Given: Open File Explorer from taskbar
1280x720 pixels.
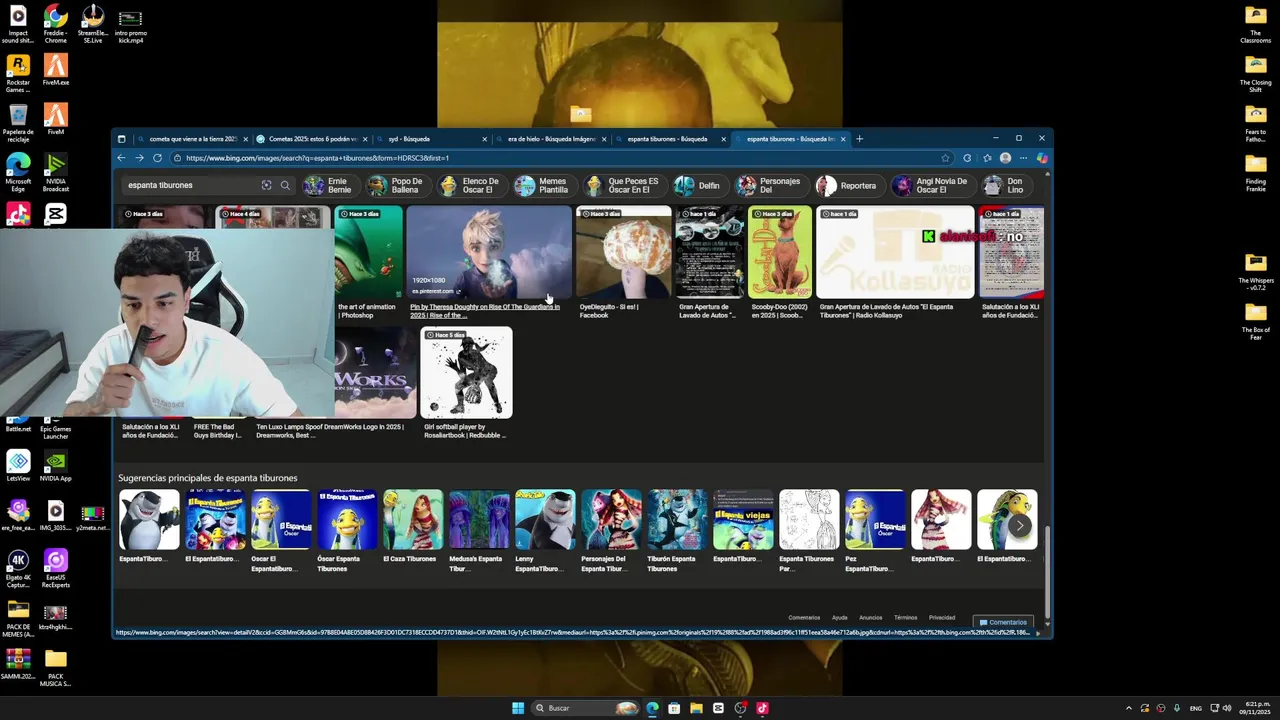Looking at the screenshot, I should click(696, 708).
